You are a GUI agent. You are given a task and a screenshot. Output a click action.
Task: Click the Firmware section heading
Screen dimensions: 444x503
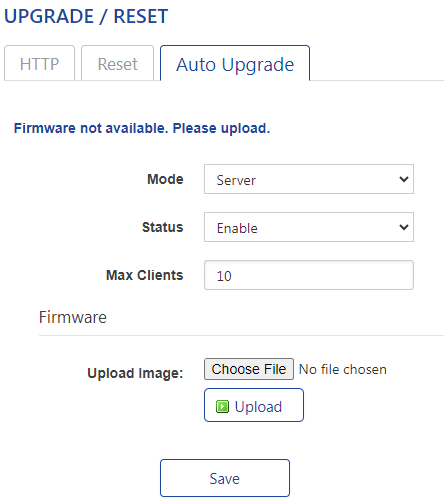[x=73, y=317]
